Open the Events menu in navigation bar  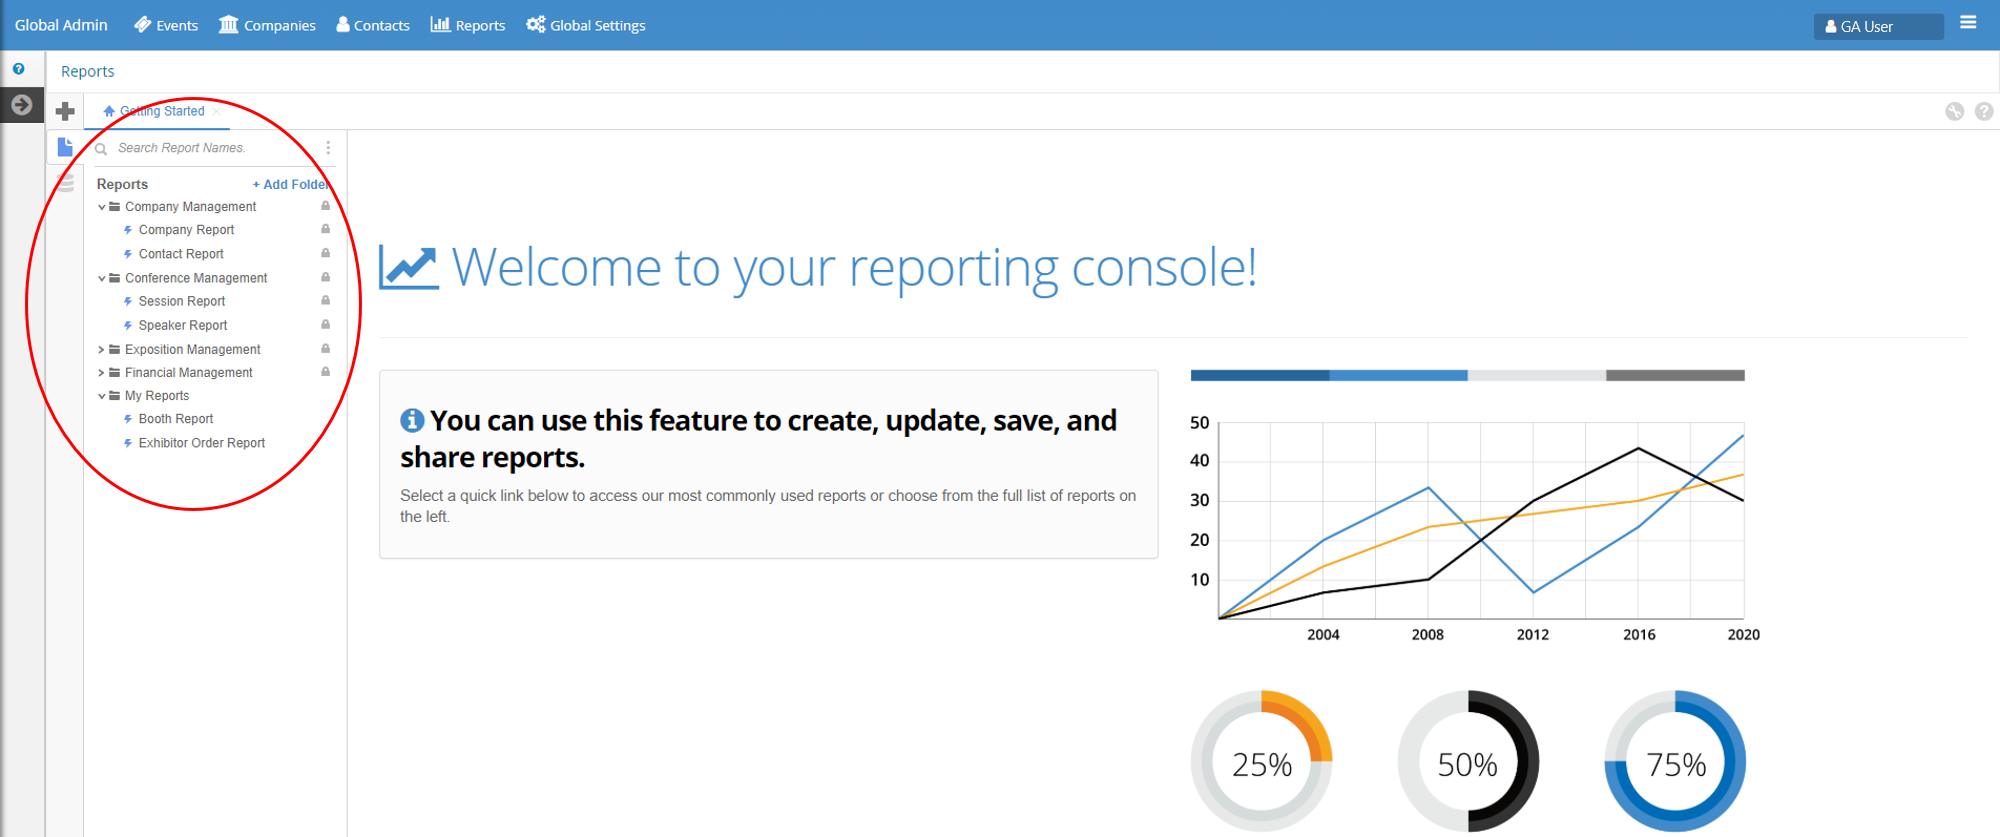click(x=166, y=25)
